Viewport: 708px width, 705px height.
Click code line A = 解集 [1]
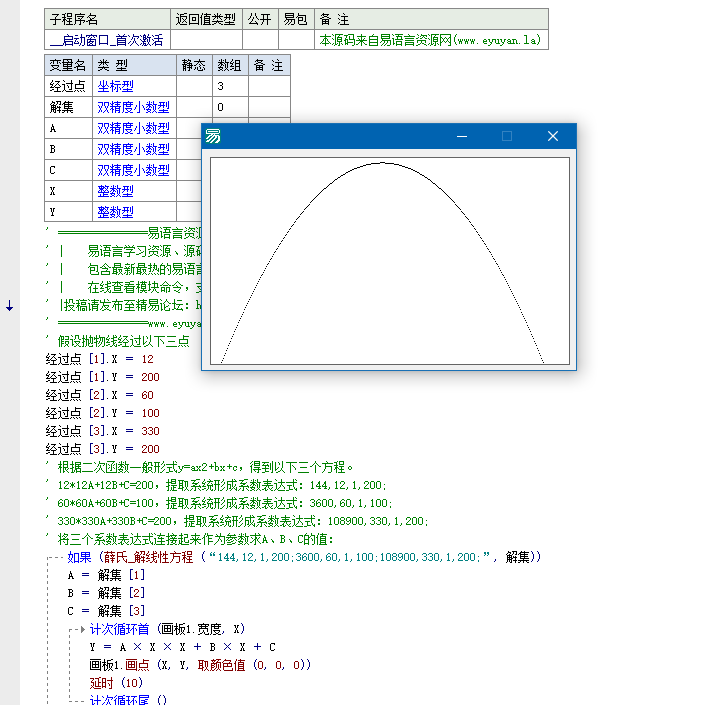106,575
